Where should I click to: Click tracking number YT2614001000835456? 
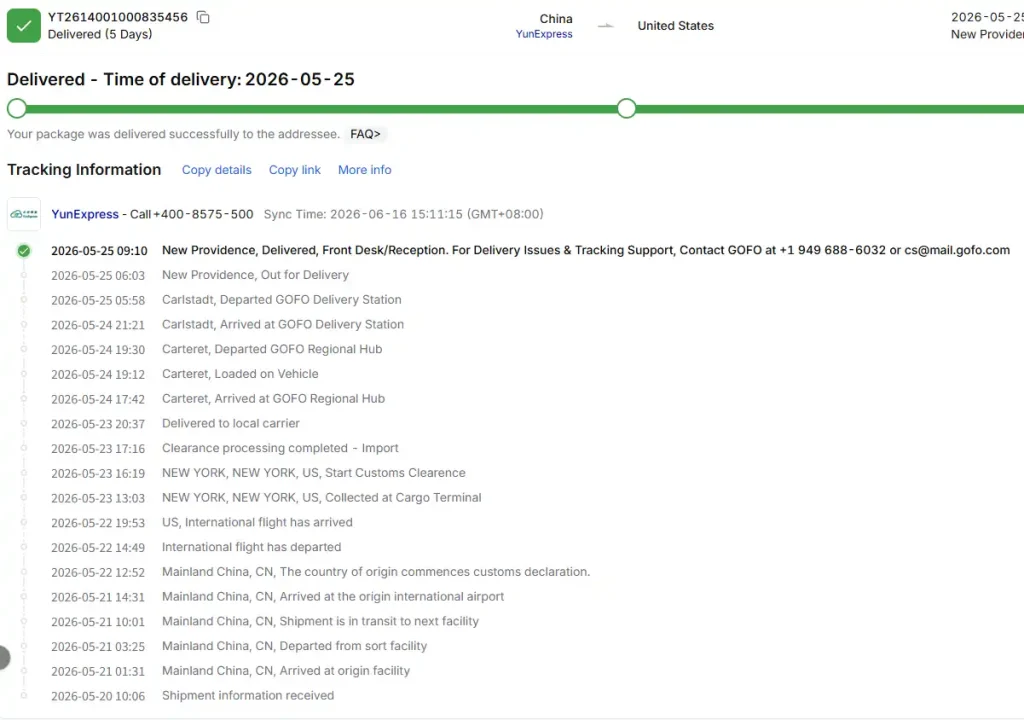pyautogui.click(x=118, y=17)
